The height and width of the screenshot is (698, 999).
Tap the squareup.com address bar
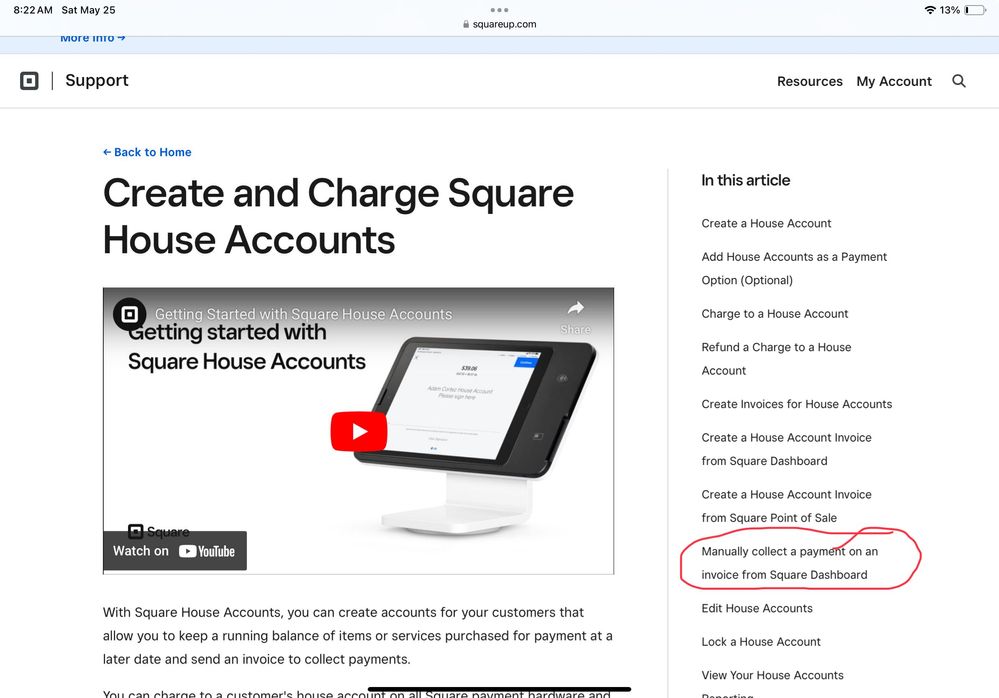click(x=499, y=24)
